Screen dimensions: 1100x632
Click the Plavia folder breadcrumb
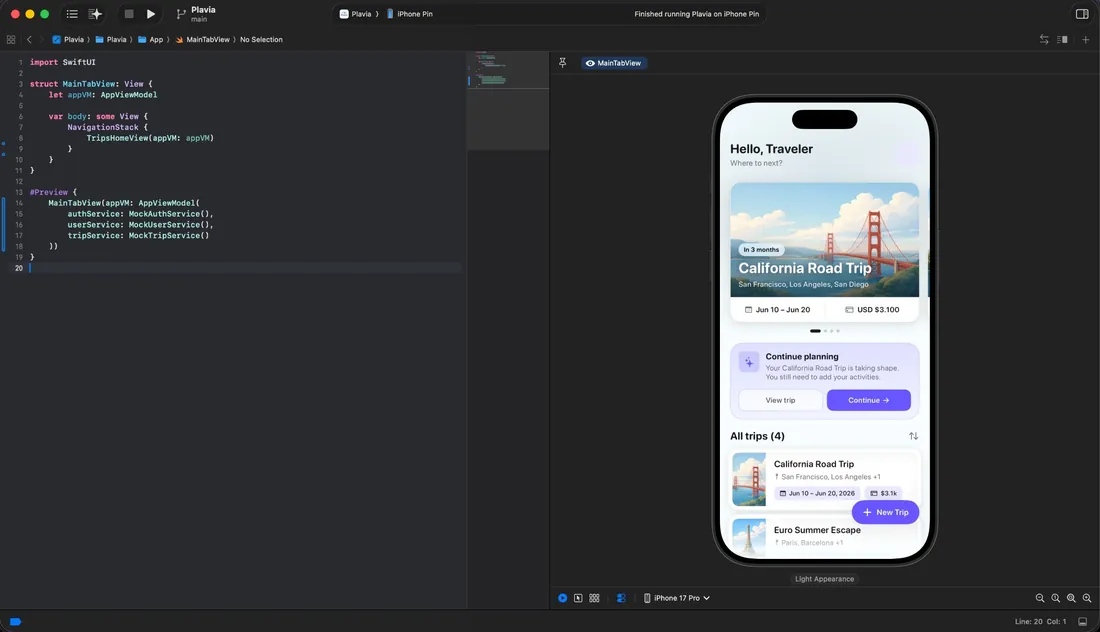click(x=111, y=40)
